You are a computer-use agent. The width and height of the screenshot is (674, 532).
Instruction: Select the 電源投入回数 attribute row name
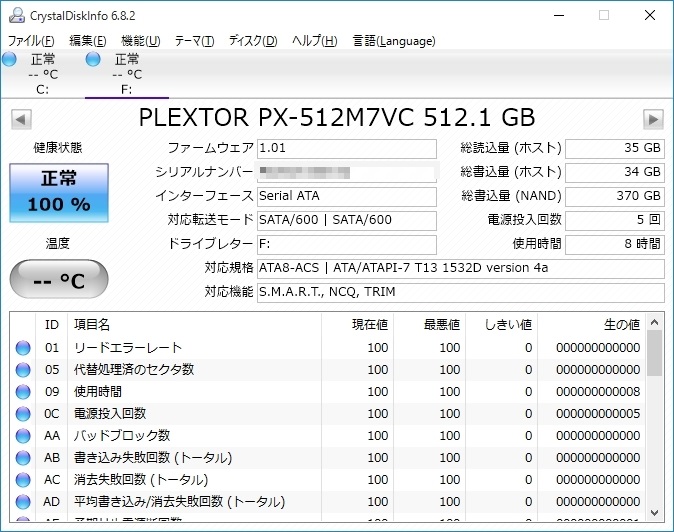pyautogui.click(x=110, y=414)
